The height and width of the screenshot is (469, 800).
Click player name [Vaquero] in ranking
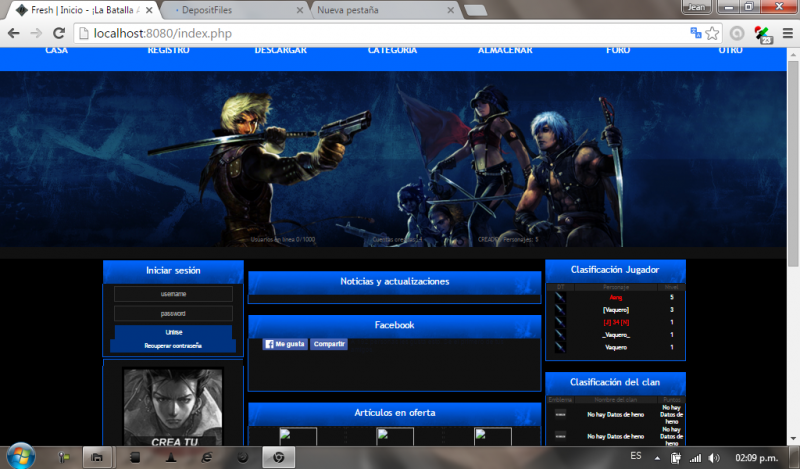(x=616, y=310)
